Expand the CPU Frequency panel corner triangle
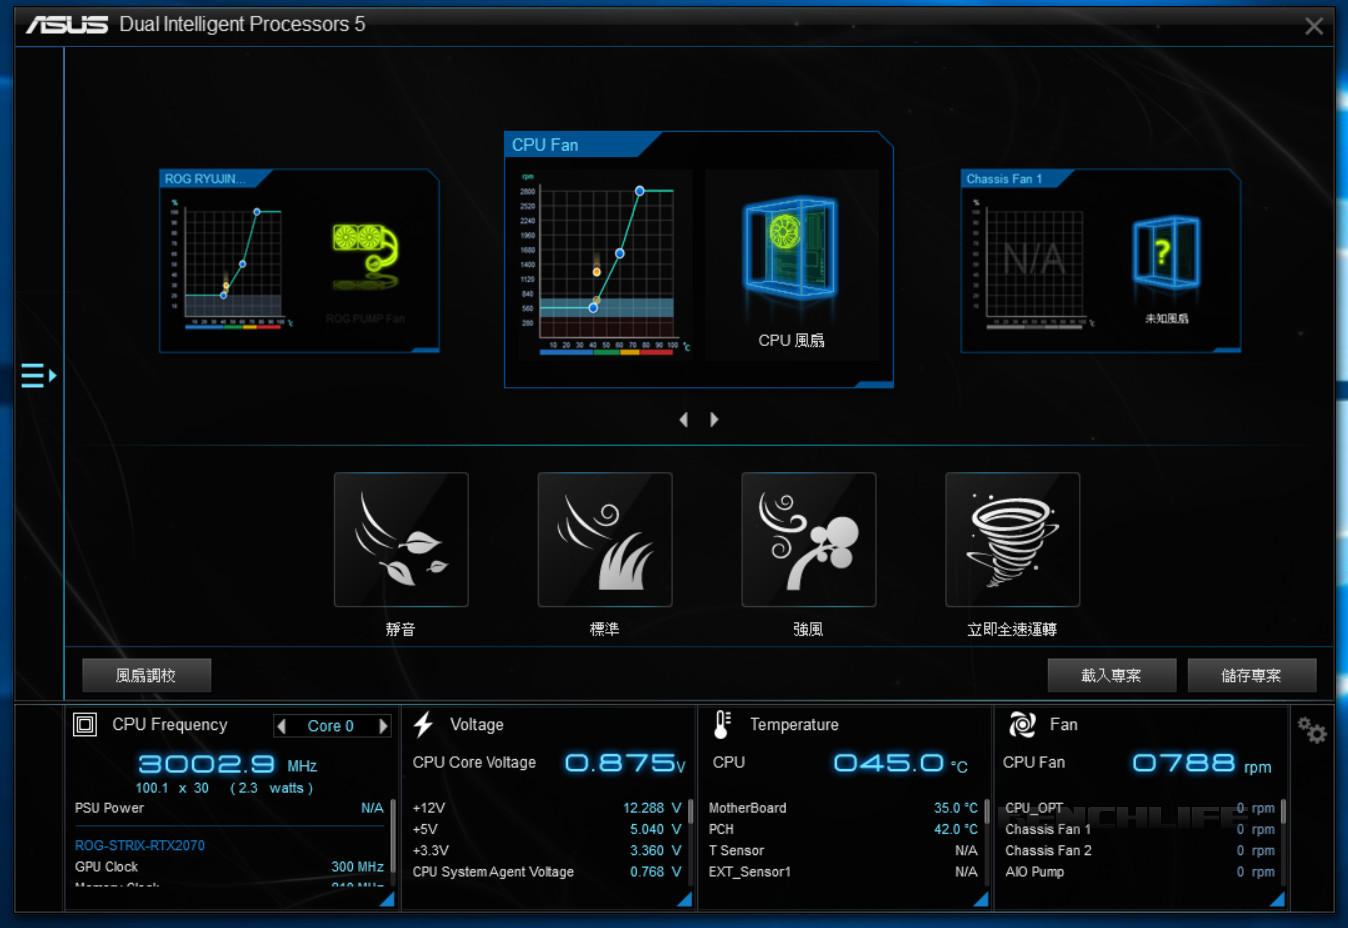Screen dimensions: 1348x928 tap(387, 900)
